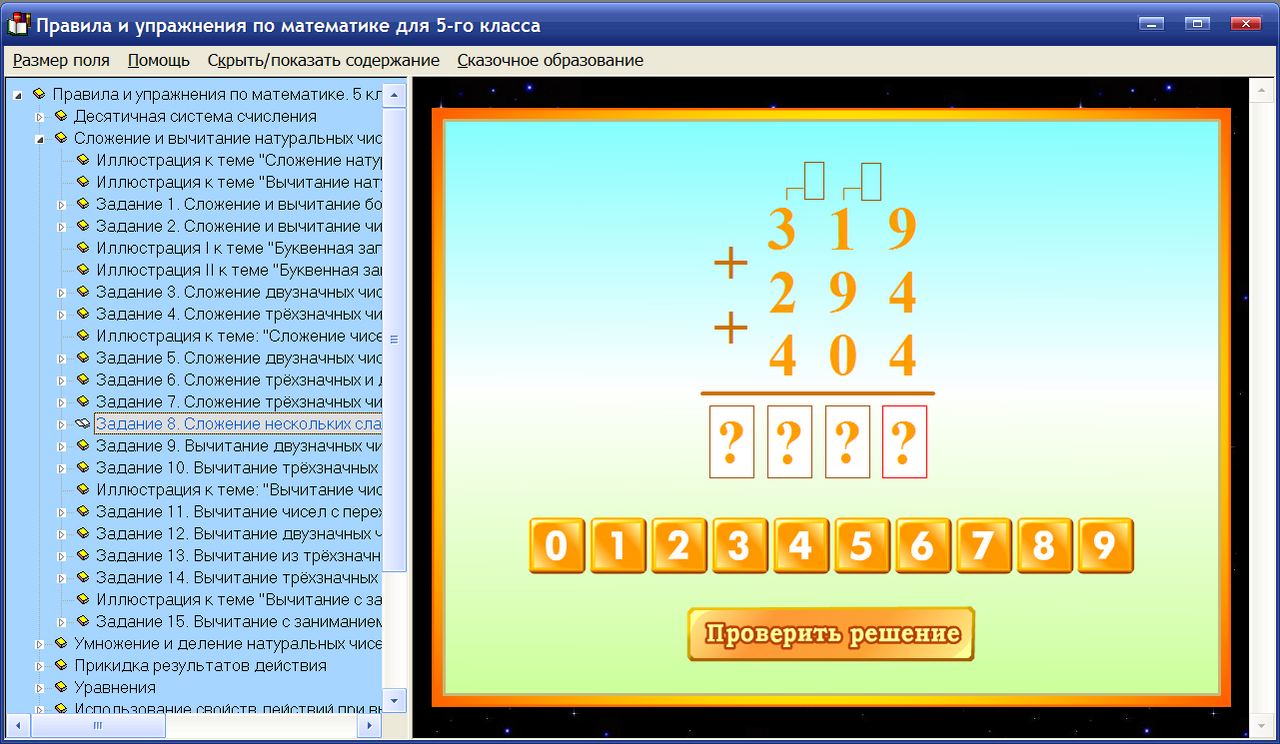Expand the Задание 8 tree node
1280x744 pixels.
(x=62, y=425)
